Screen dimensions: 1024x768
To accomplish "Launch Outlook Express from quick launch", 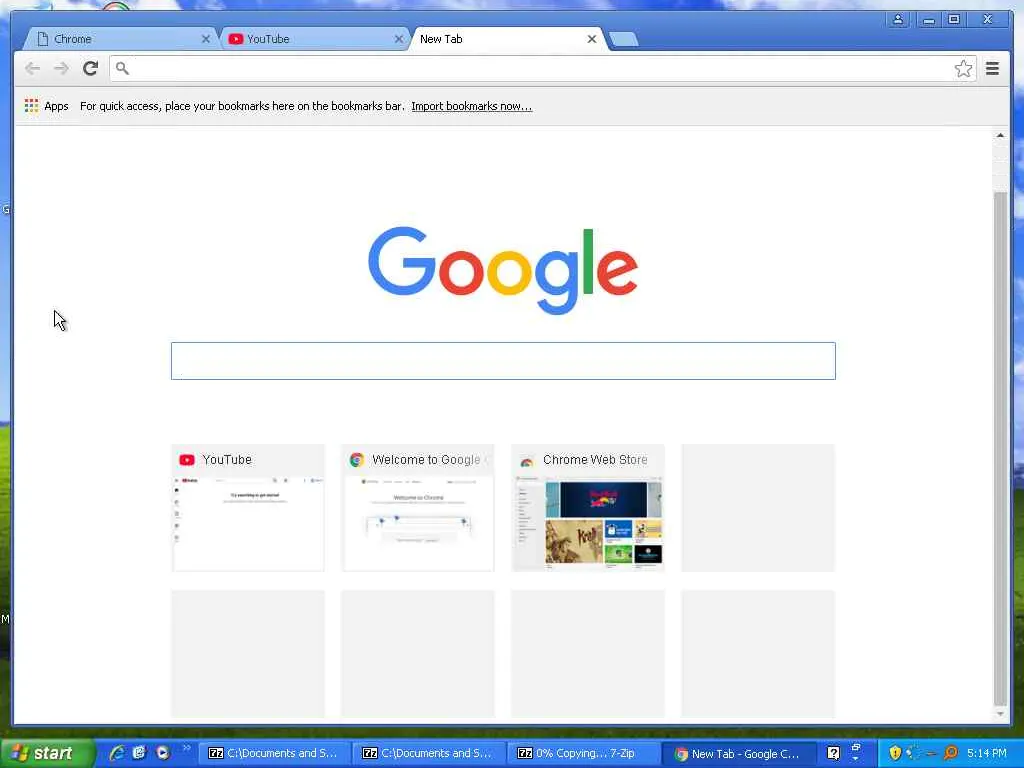I will 139,753.
